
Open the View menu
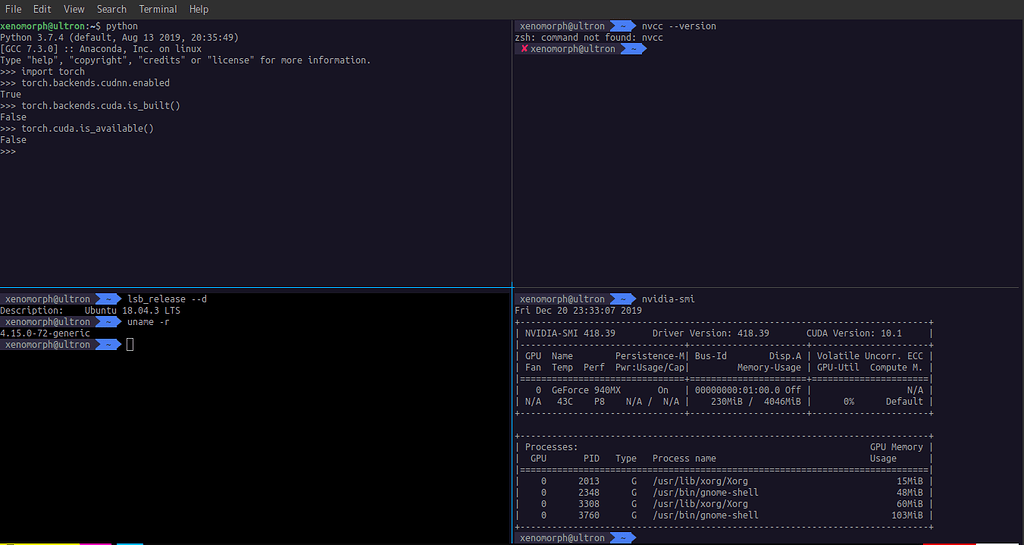(74, 9)
